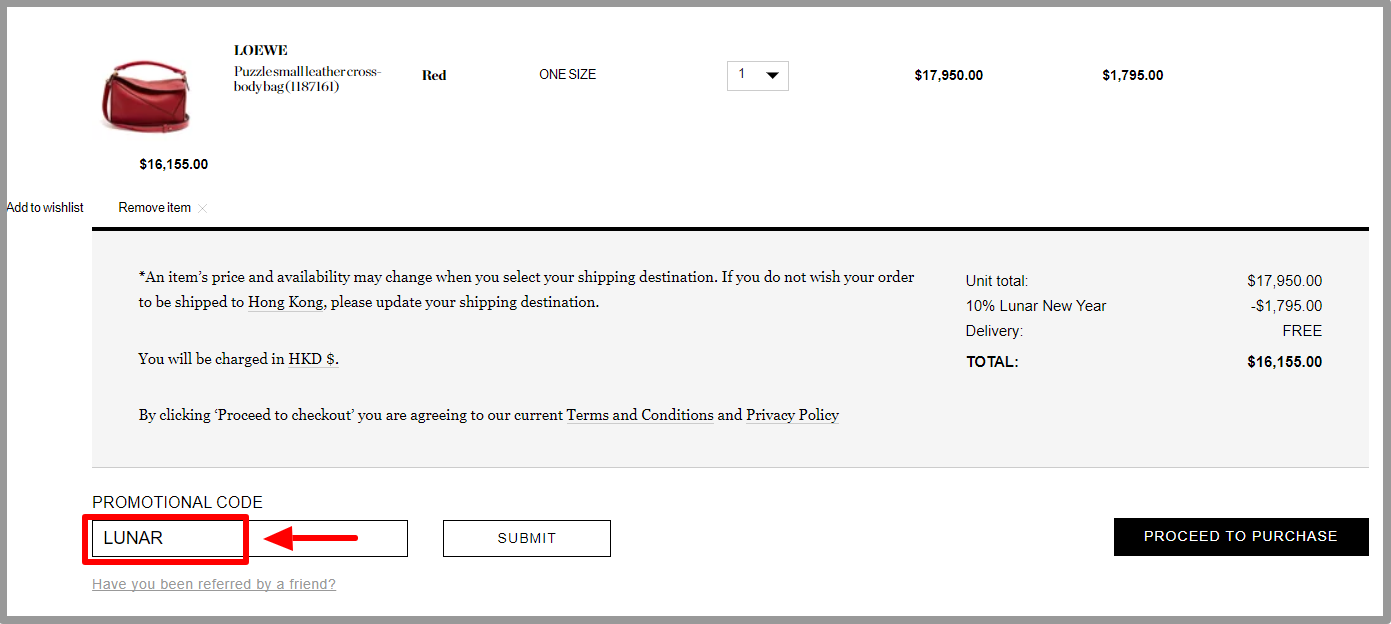The image size is (1391, 624).
Task: Click the red Loewe bag thumbnail
Action: [x=146, y=96]
